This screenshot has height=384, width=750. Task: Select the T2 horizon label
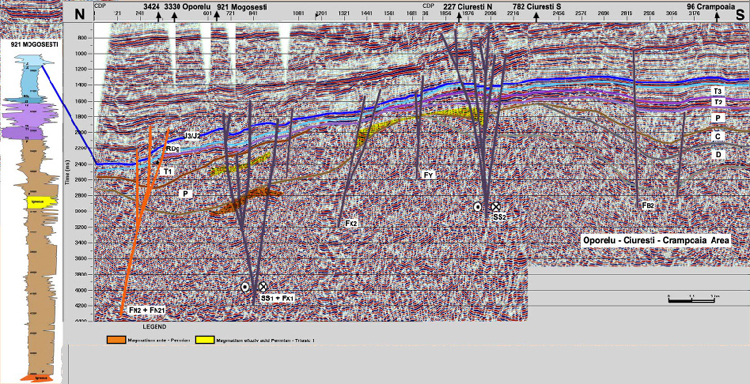pyautogui.click(x=718, y=102)
